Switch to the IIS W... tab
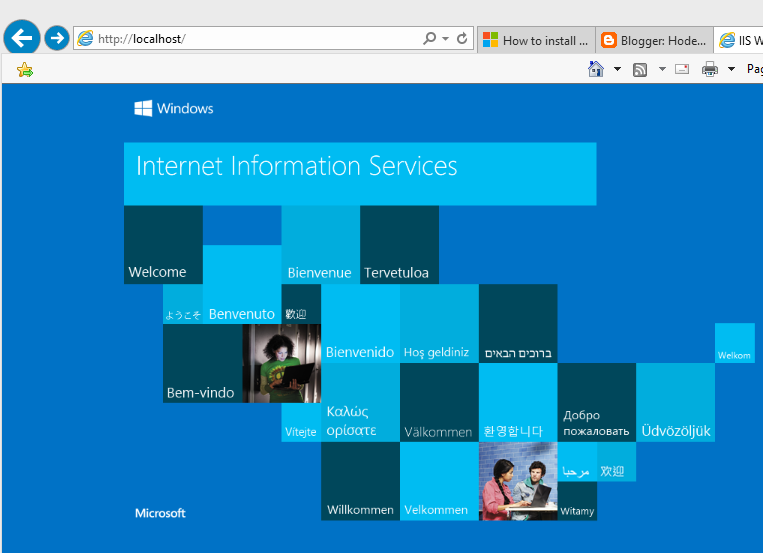This screenshot has width=763, height=553. [x=739, y=40]
